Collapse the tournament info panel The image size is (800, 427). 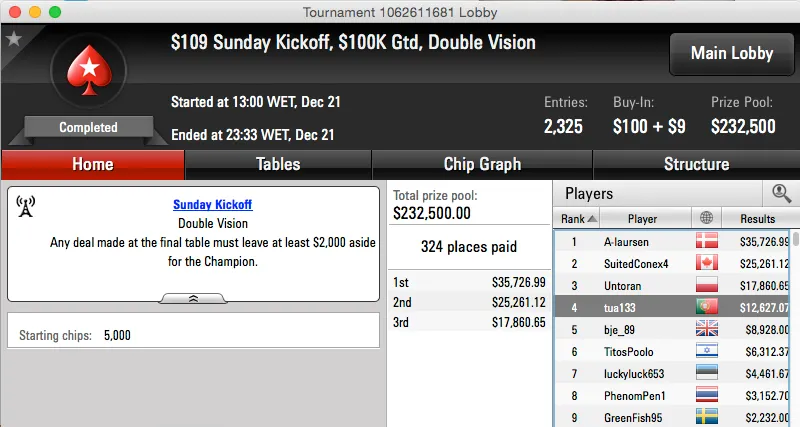click(x=193, y=298)
